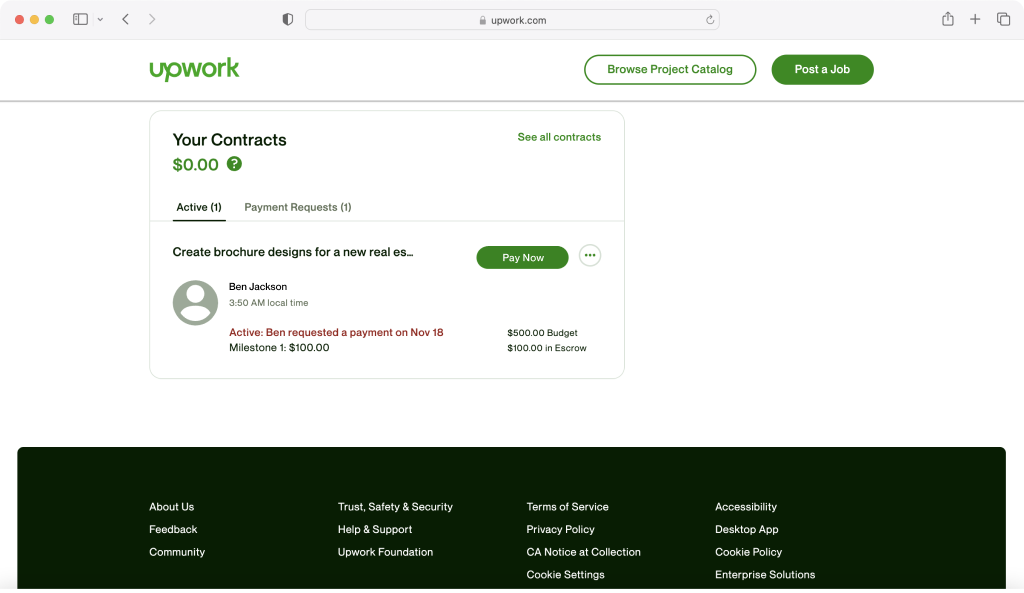
Task: Show the tab overview icon
Action: pyautogui.click(x=1003, y=19)
